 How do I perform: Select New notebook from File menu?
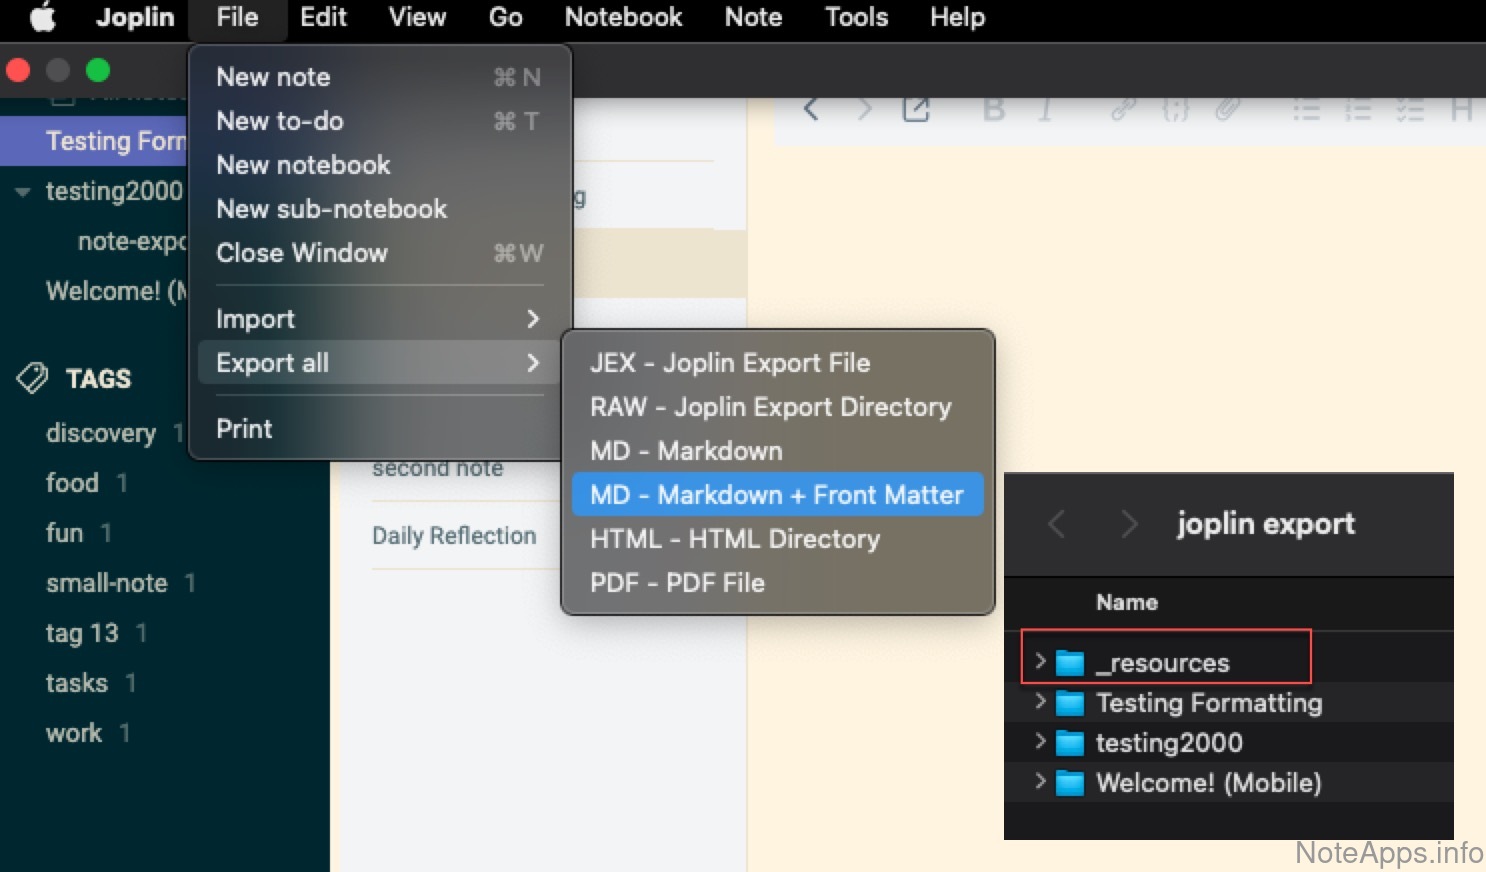click(303, 165)
